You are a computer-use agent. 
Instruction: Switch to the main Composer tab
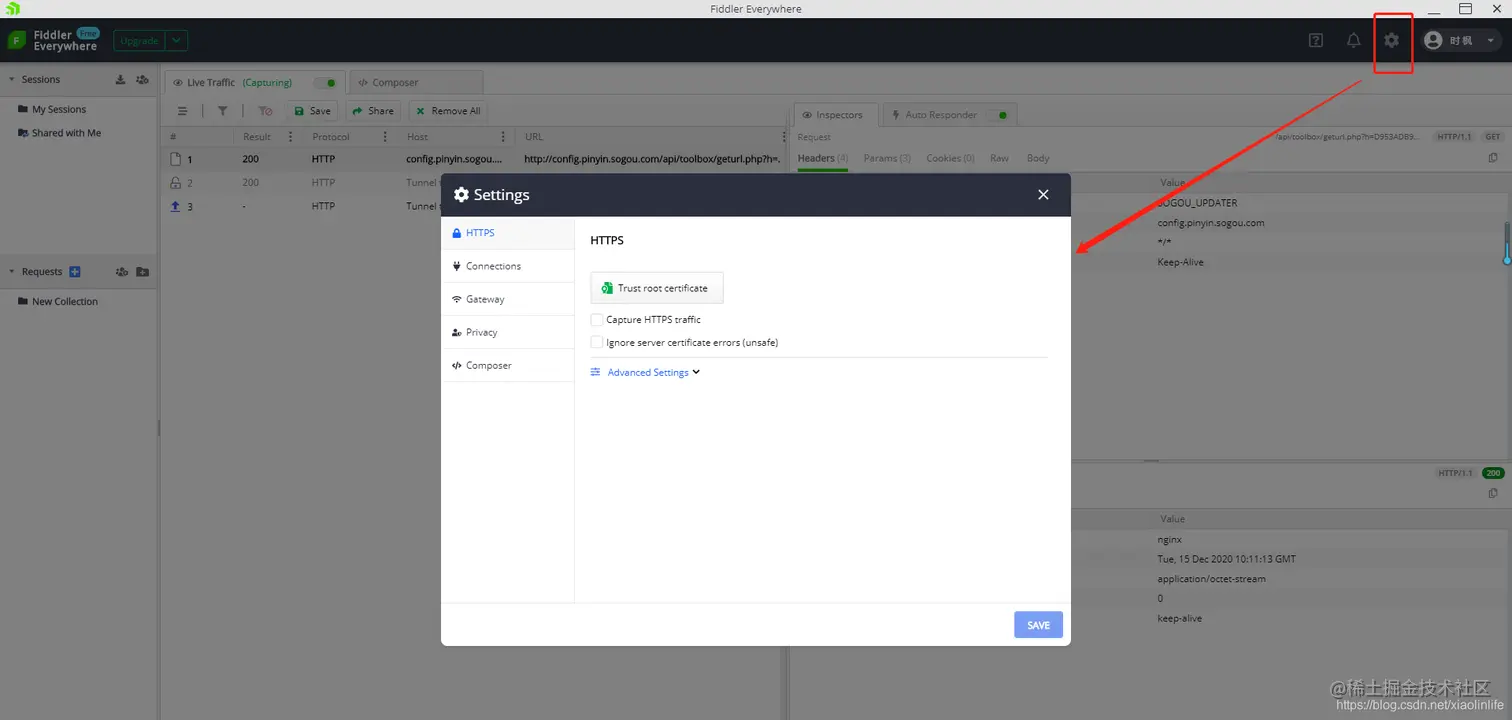click(x=415, y=83)
